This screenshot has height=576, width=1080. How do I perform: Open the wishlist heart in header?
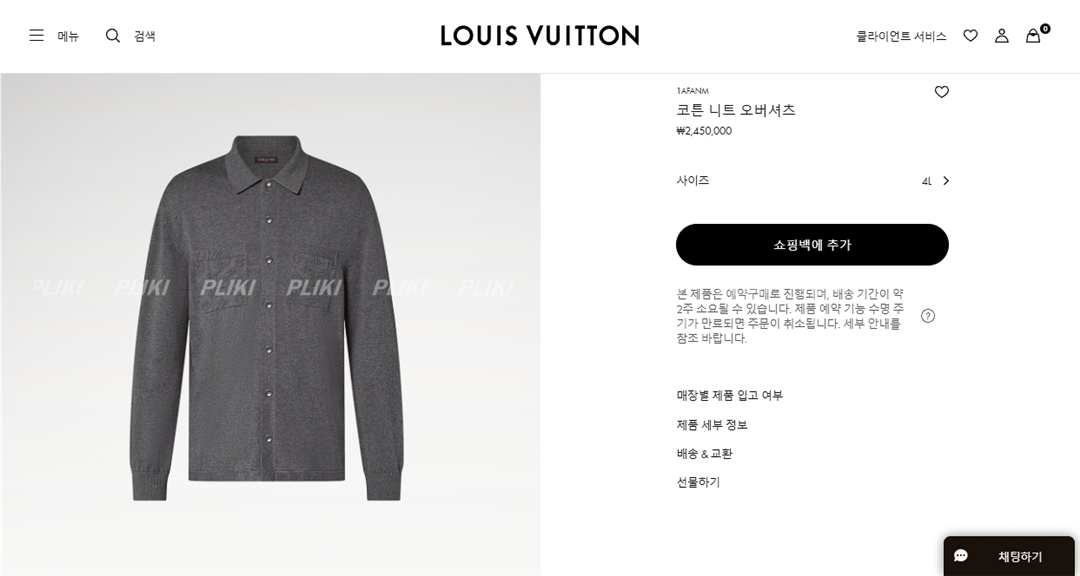970,36
